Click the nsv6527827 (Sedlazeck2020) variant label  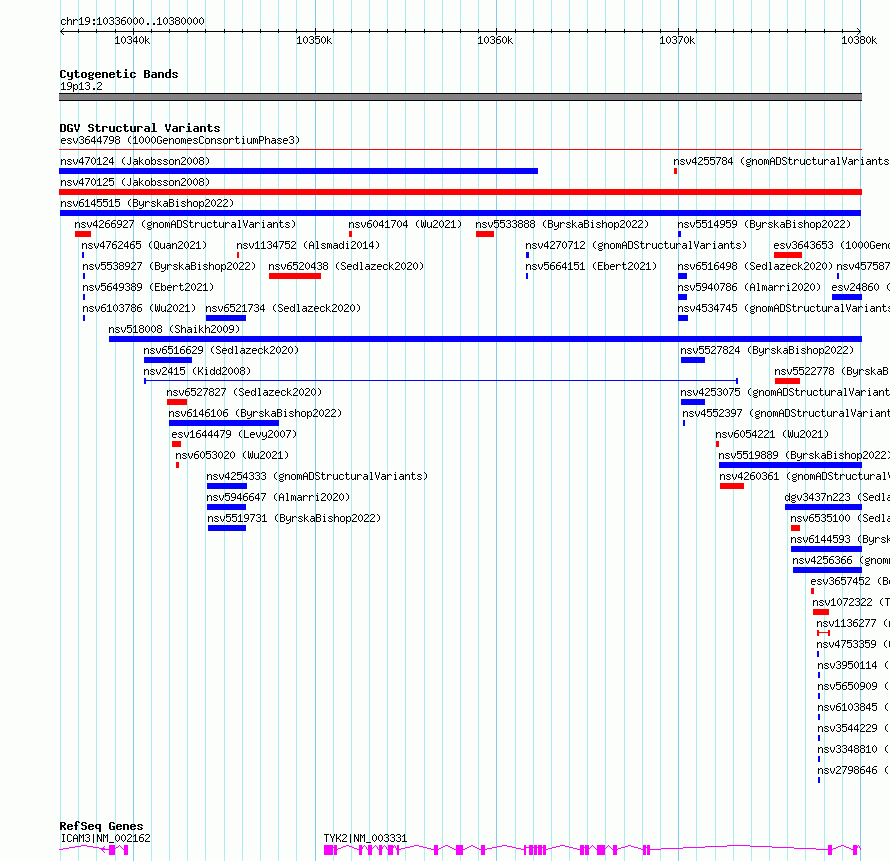(244, 392)
